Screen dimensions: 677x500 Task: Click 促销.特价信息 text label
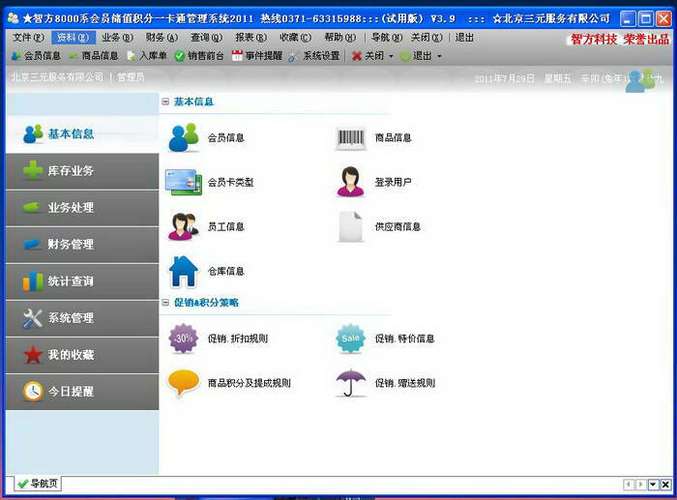tap(405, 339)
